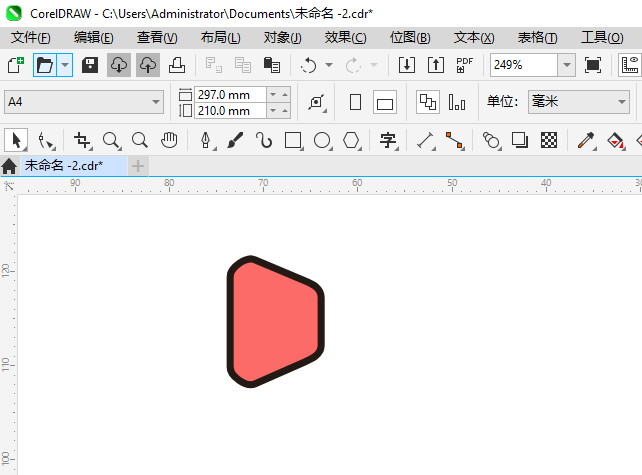Select the Zoom magnifier tool

pos(111,140)
